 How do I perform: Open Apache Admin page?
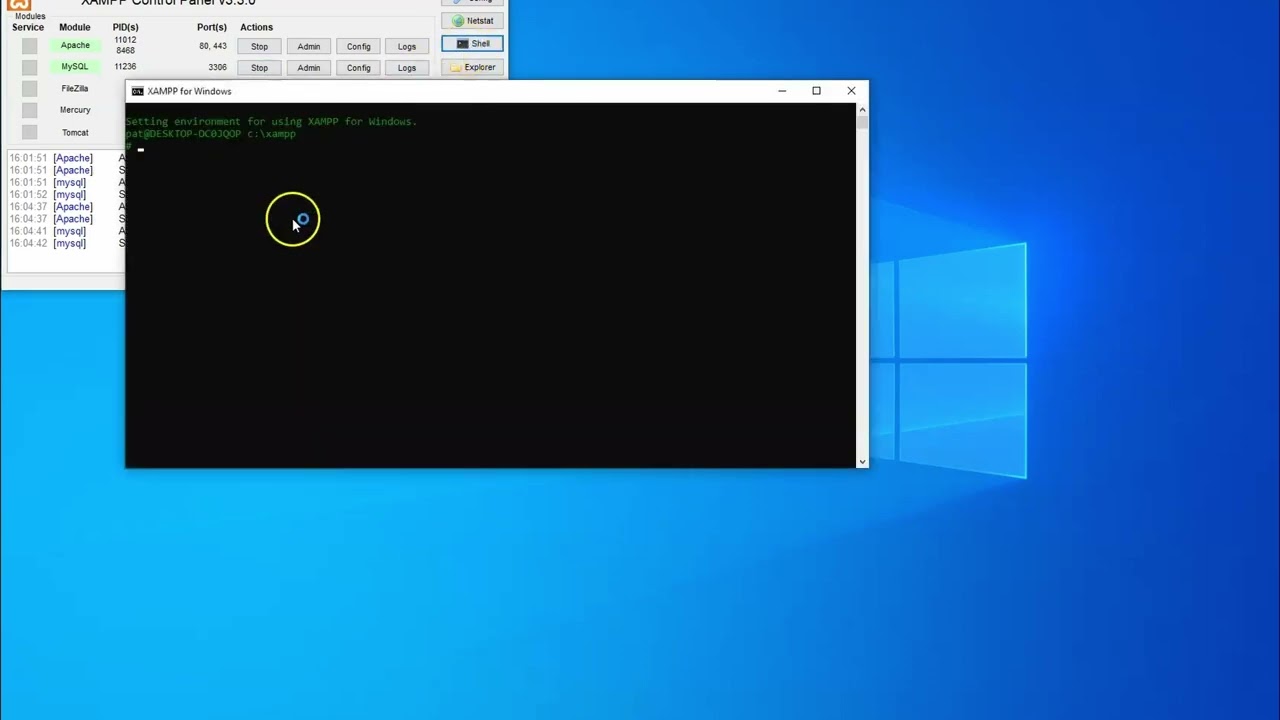(x=308, y=46)
